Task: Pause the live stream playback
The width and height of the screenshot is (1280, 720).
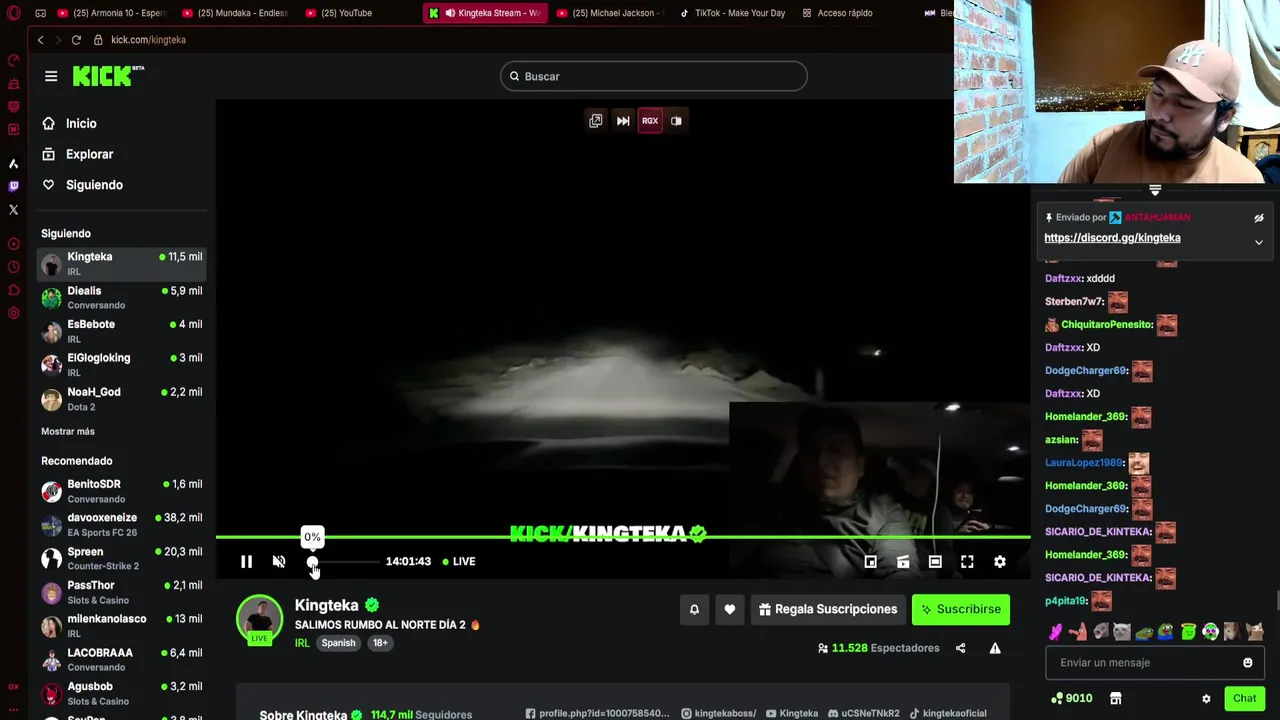Action: 246,562
